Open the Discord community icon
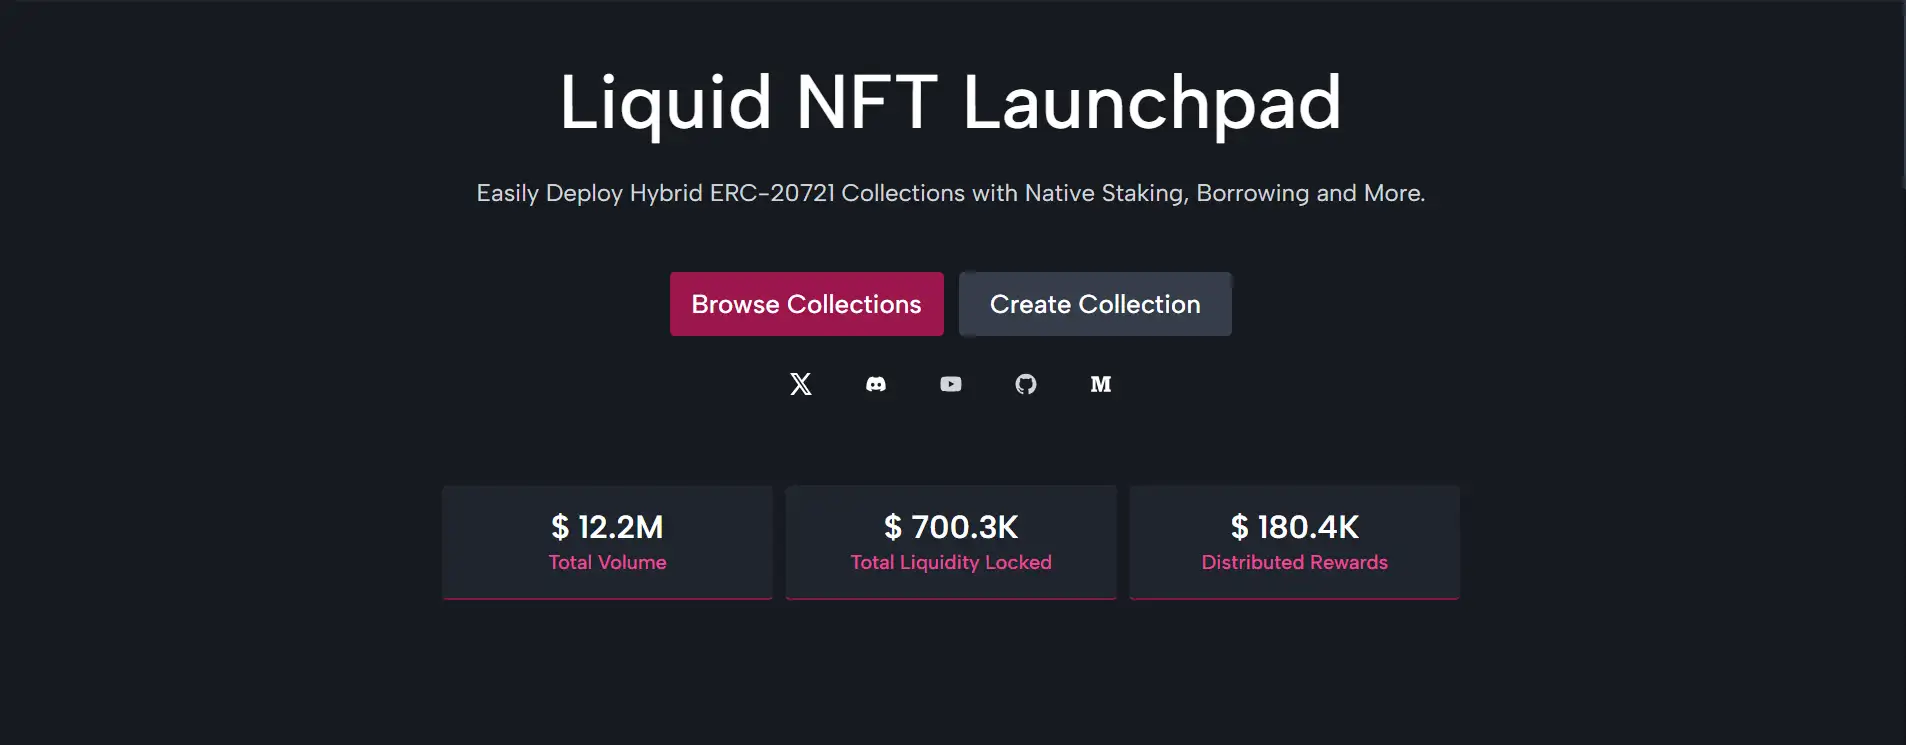1906x745 pixels. point(876,384)
